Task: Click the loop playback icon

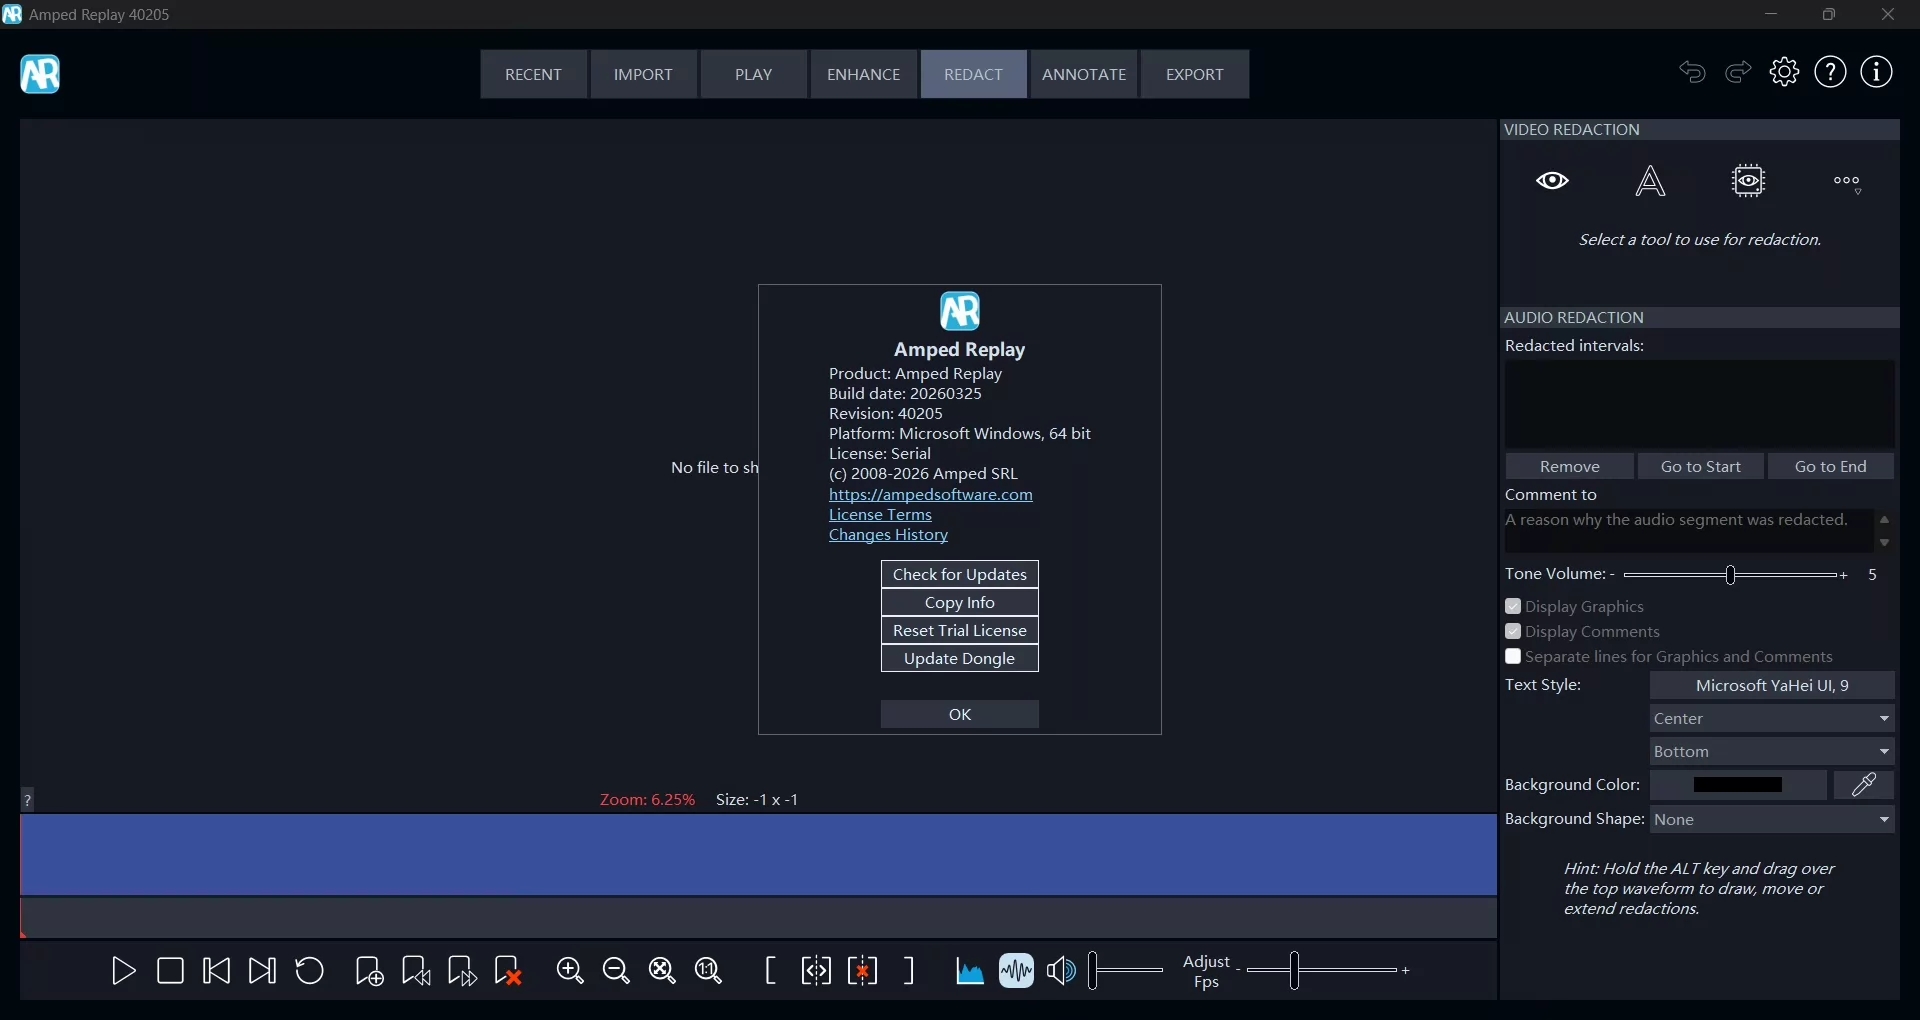Action: point(310,971)
